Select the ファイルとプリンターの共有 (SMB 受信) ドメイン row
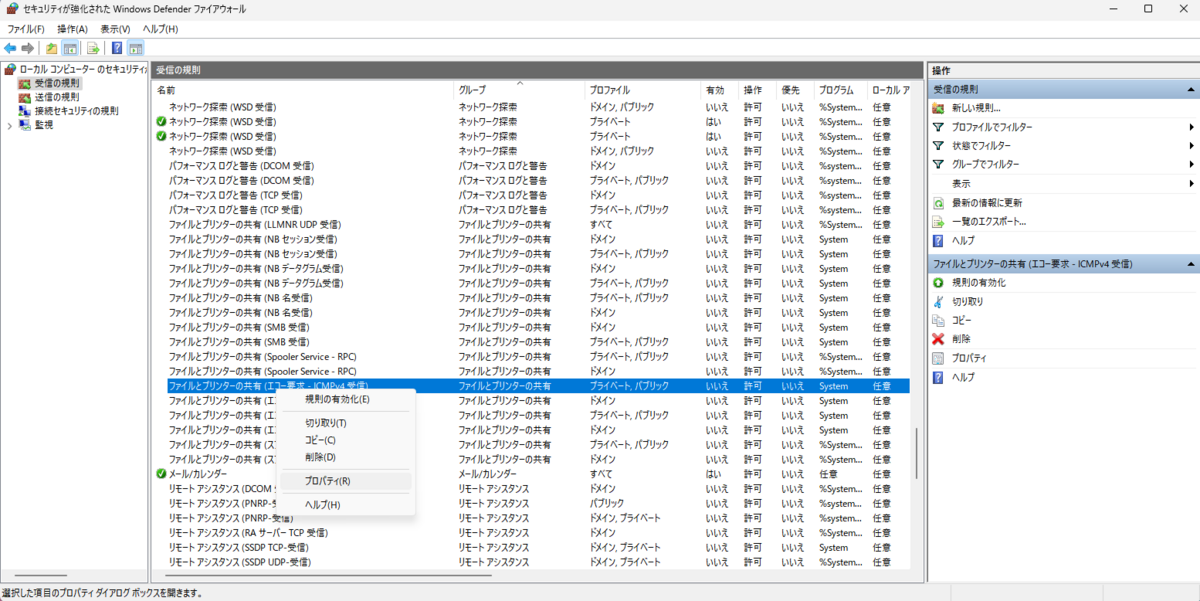The height and width of the screenshot is (601, 1200). click(531, 327)
